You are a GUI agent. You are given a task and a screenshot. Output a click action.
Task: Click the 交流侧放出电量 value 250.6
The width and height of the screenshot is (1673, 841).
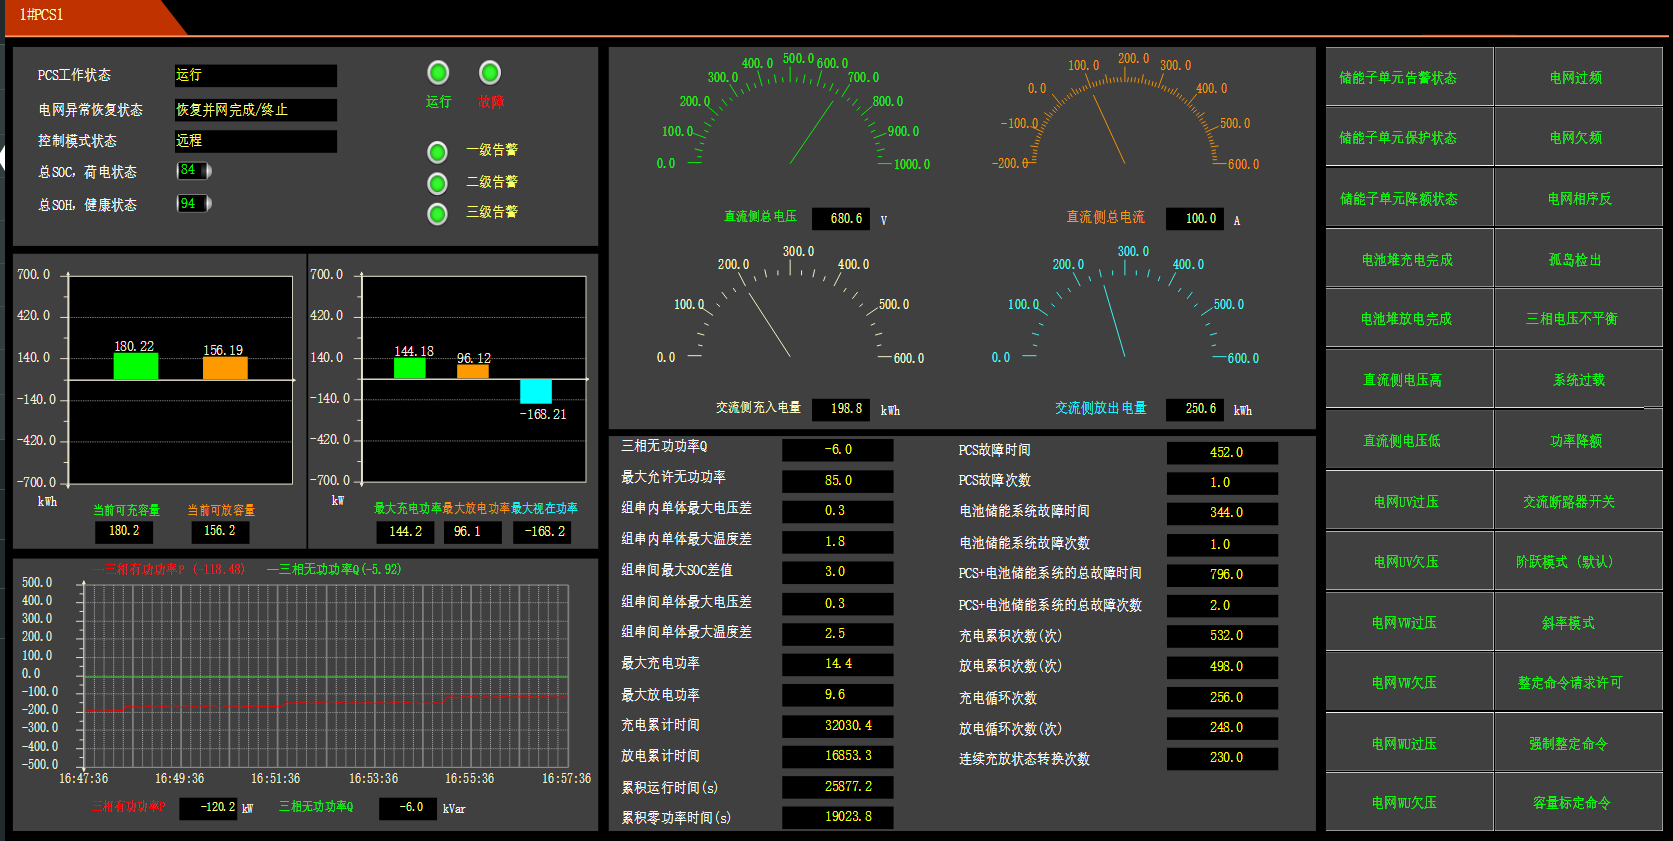(x=1196, y=409)
